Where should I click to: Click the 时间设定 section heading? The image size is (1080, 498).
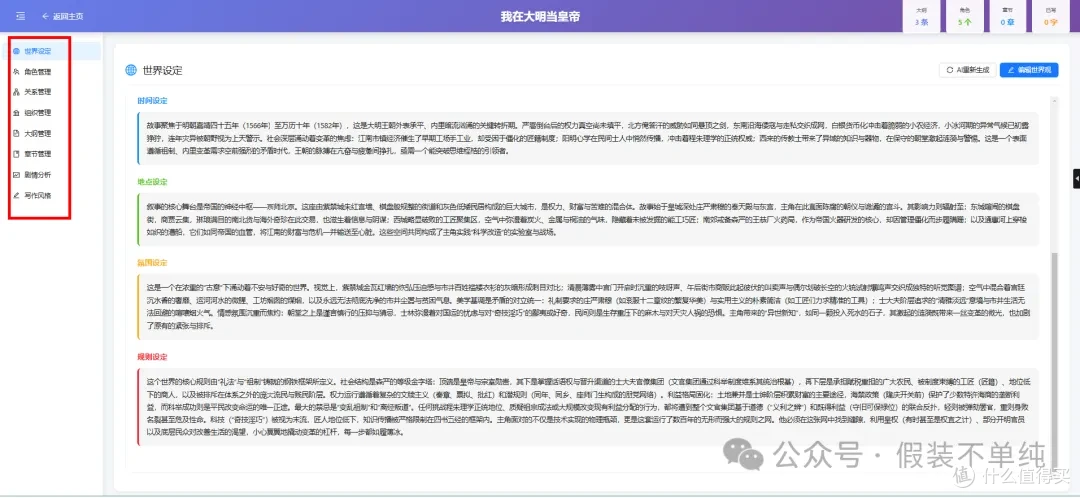coord(152,101)
